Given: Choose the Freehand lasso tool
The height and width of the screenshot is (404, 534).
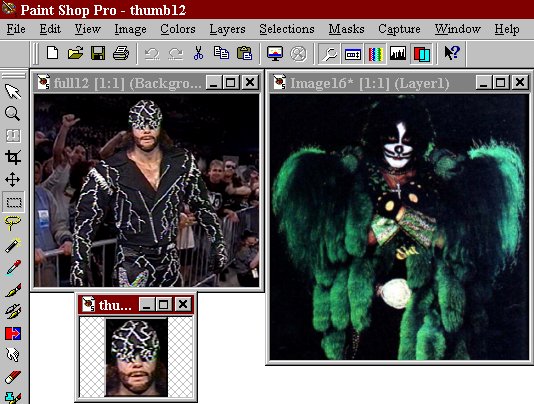Looking at the screenshot, I should click(13, 223).
